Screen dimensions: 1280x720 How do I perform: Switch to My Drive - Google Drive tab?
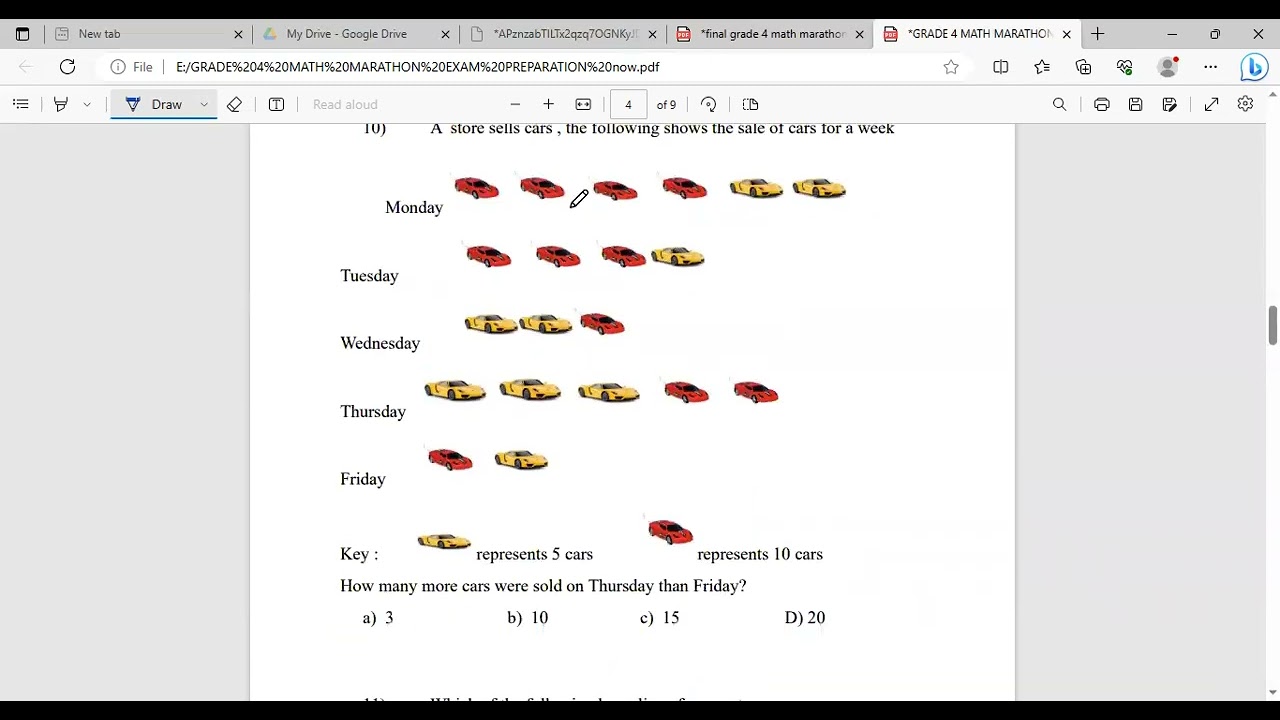356,34
